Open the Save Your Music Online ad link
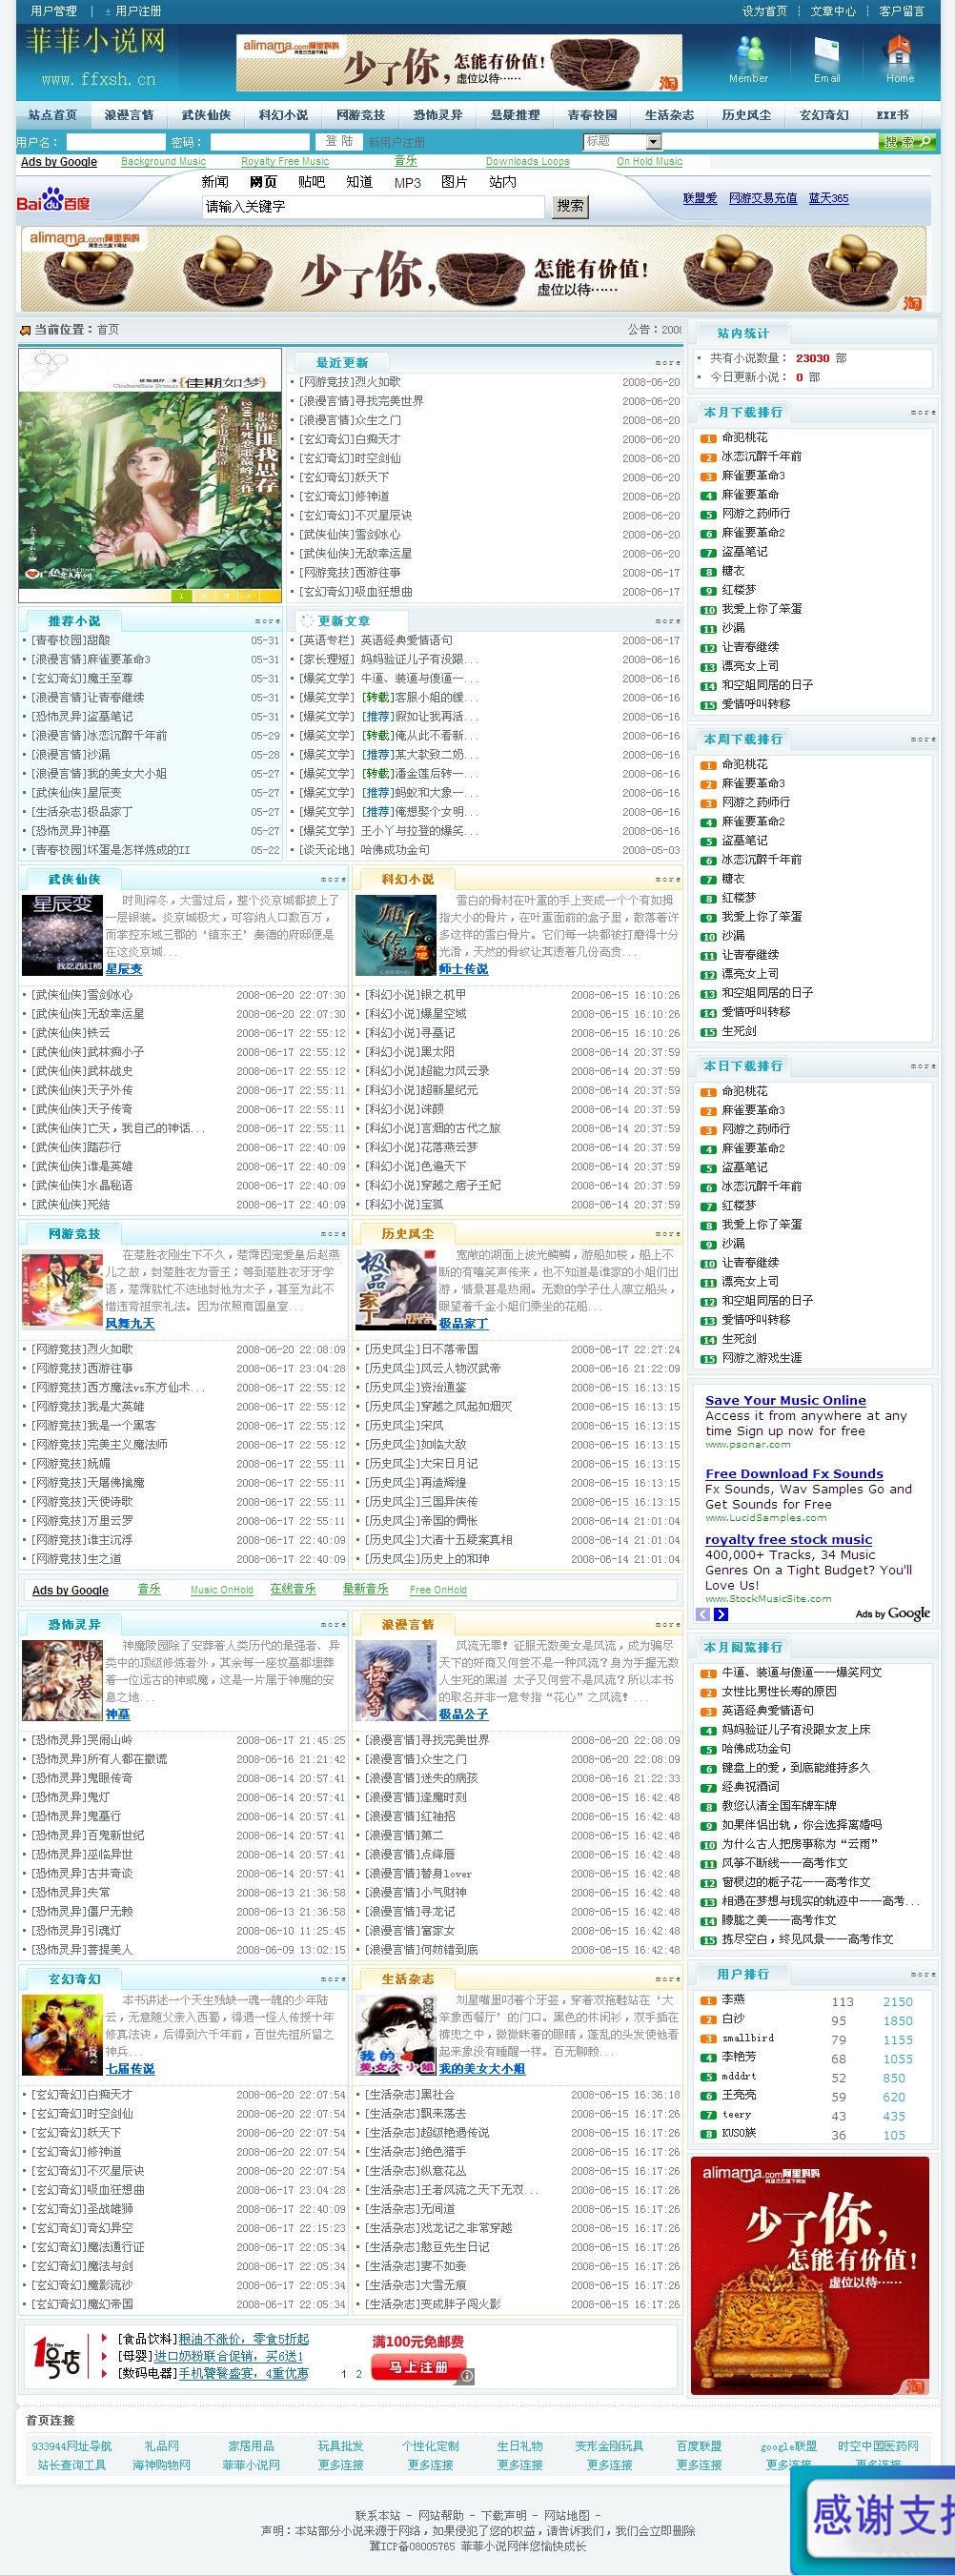 [785, 1400]
